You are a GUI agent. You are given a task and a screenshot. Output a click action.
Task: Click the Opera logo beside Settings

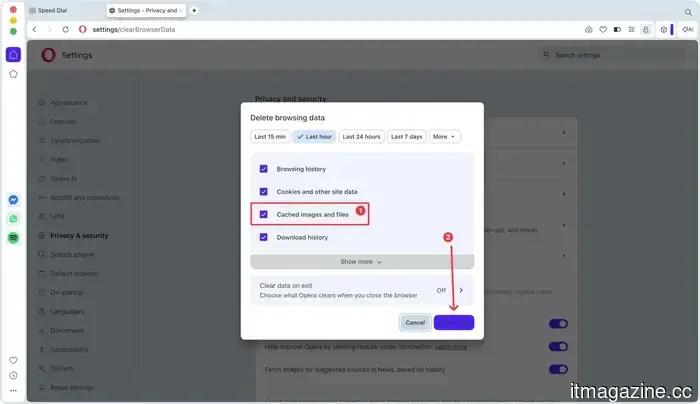[48, 55]
